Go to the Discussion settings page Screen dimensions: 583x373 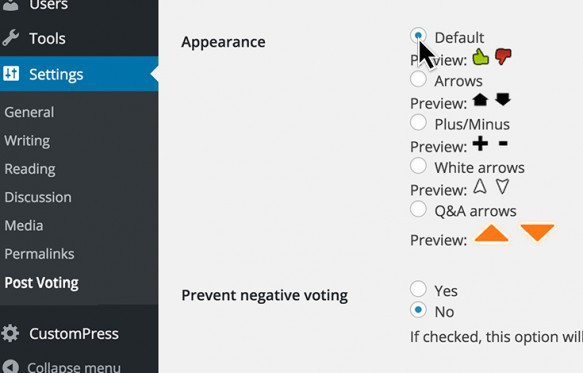click(38, 197)
